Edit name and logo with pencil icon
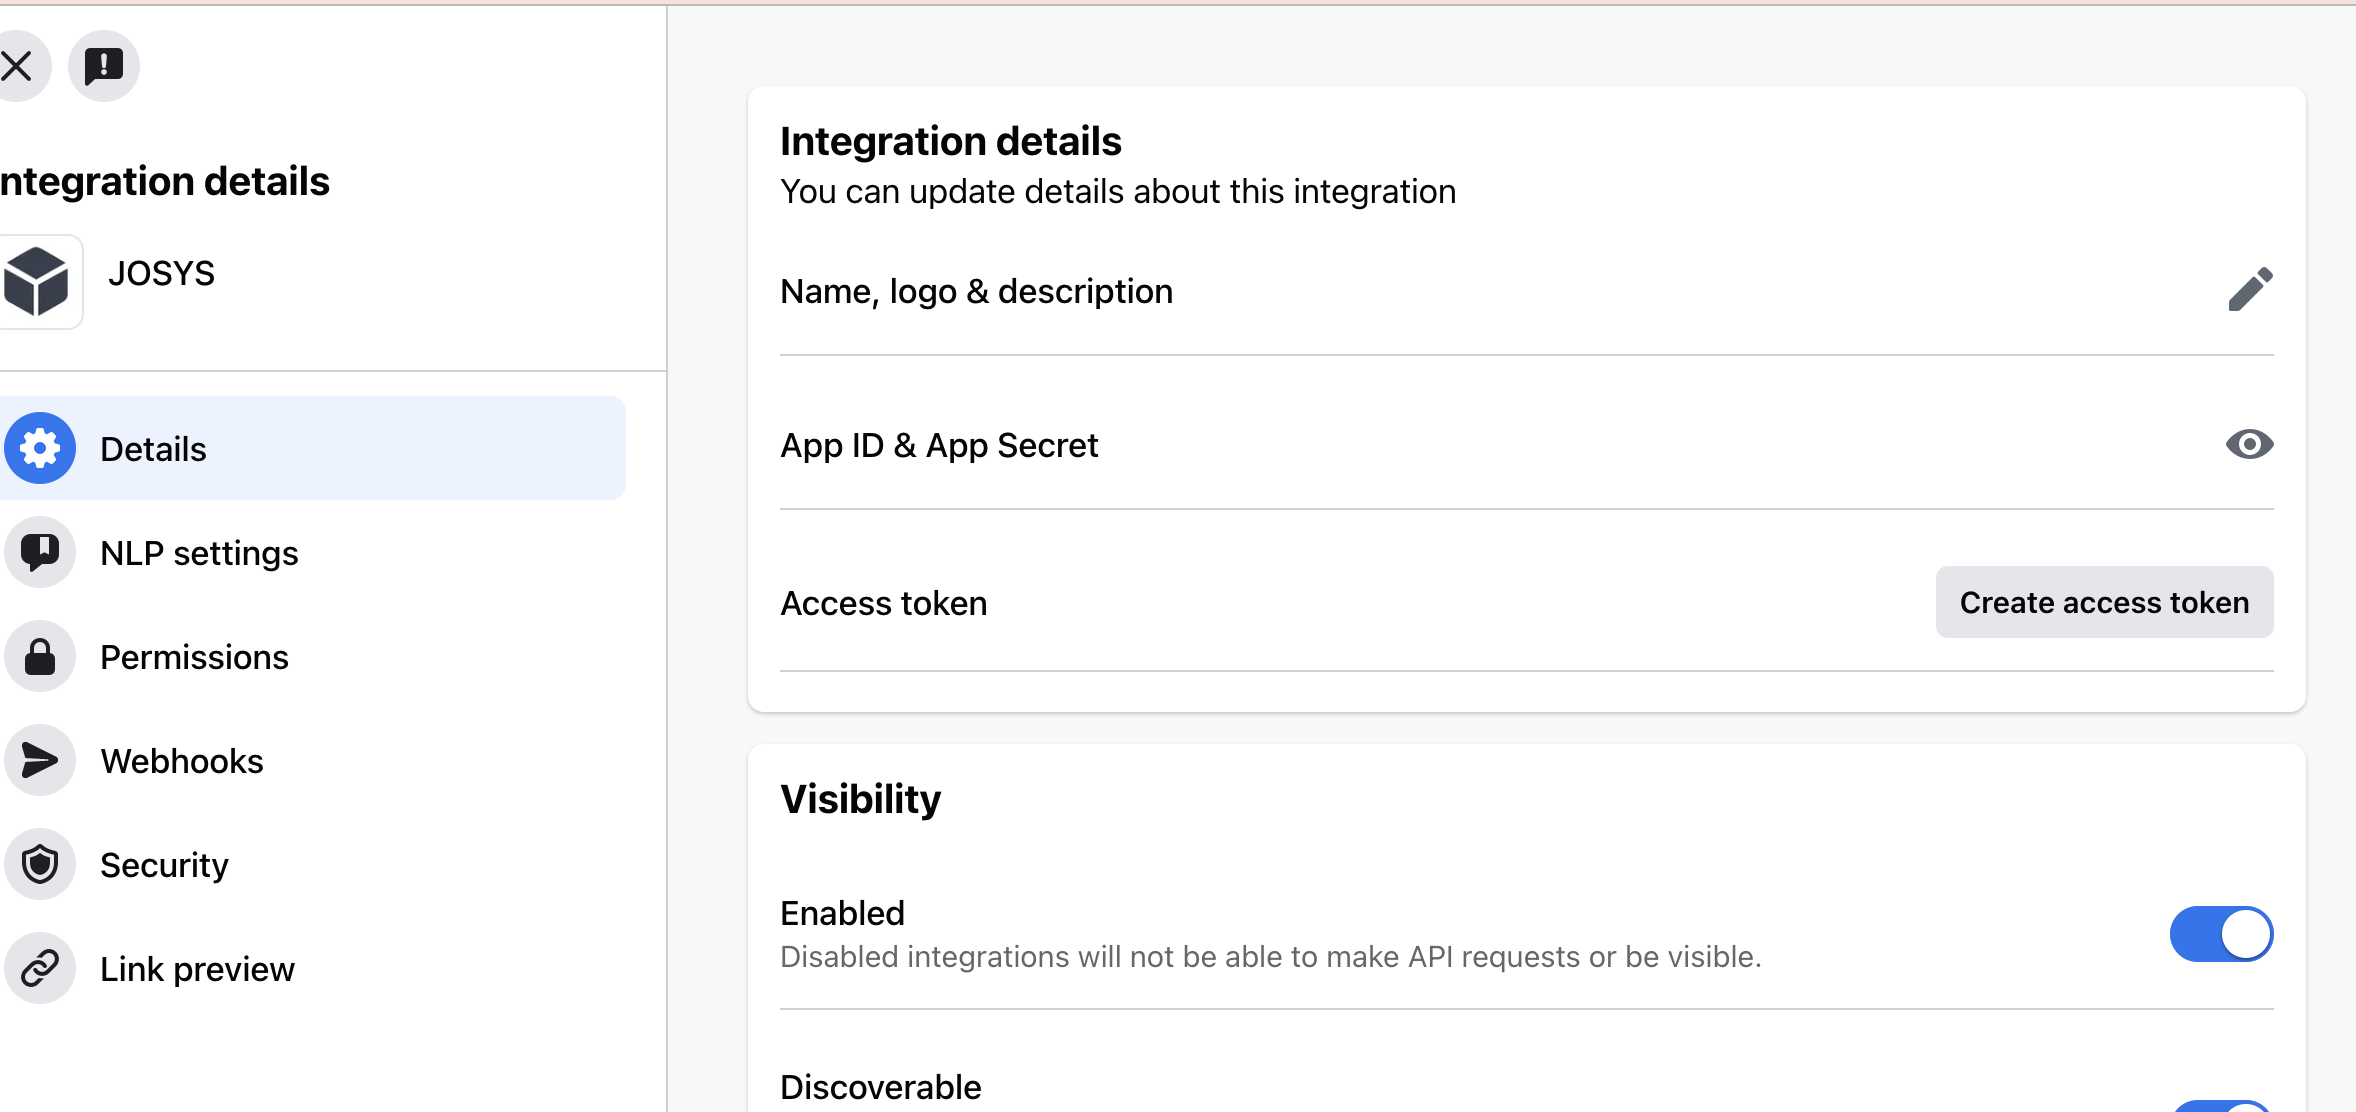Viewport: 2356px width, 1112px height. coord(2250,291)
